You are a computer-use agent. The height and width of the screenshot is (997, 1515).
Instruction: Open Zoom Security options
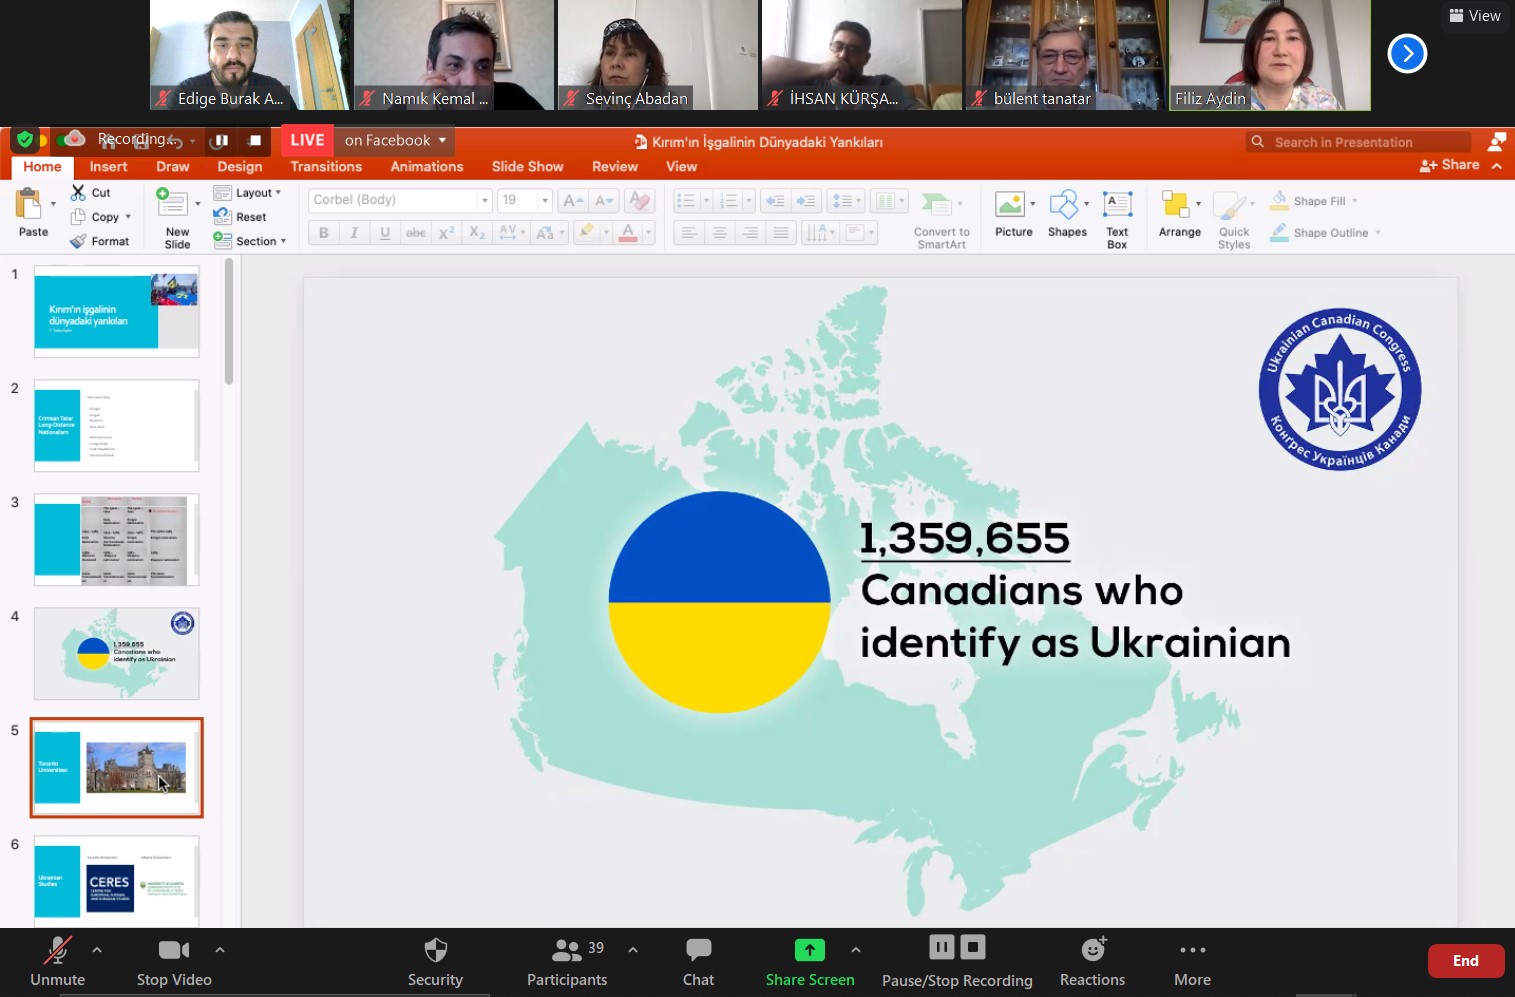[x=435, y=962]
